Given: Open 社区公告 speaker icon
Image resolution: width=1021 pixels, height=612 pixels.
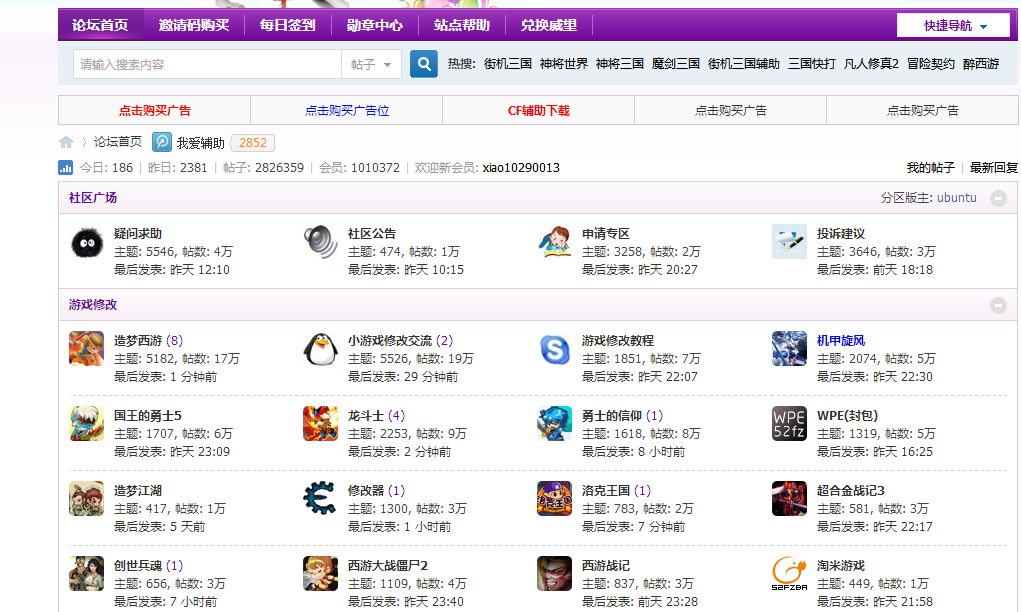Looking at the screenshot, I should click(320, 242).
